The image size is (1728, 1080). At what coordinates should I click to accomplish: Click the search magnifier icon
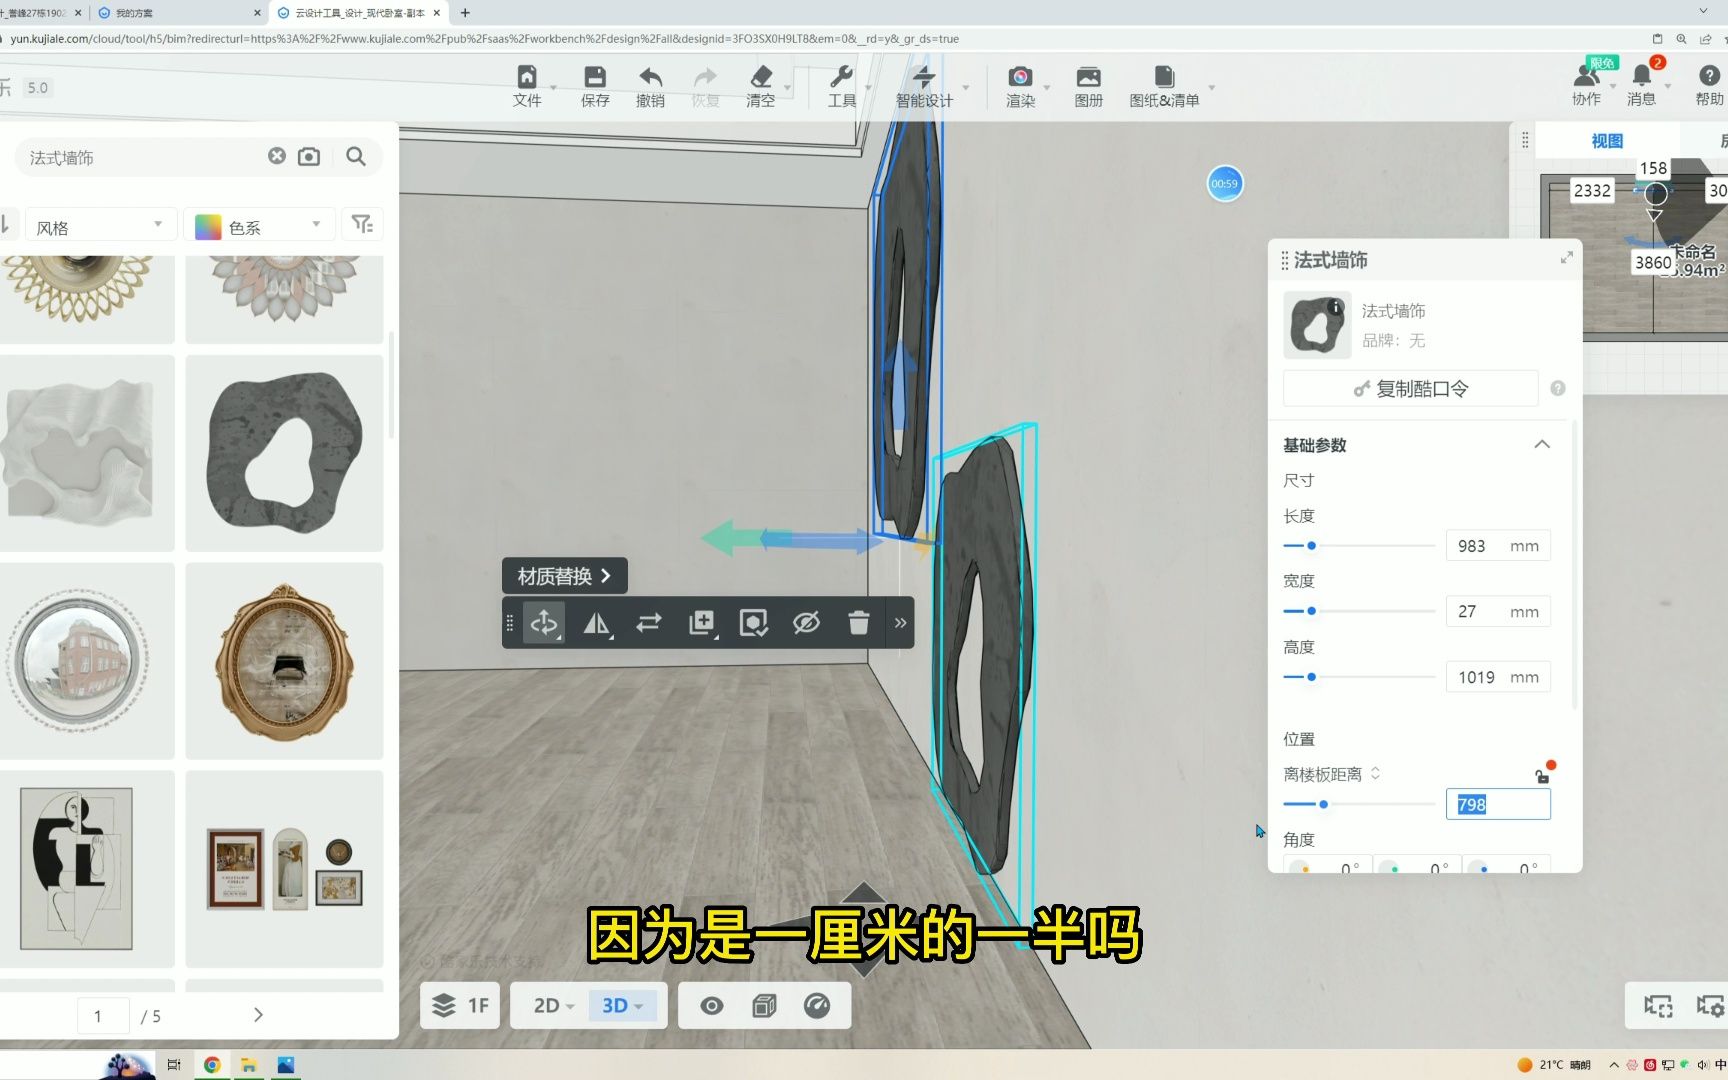click(x=356, y=156)
